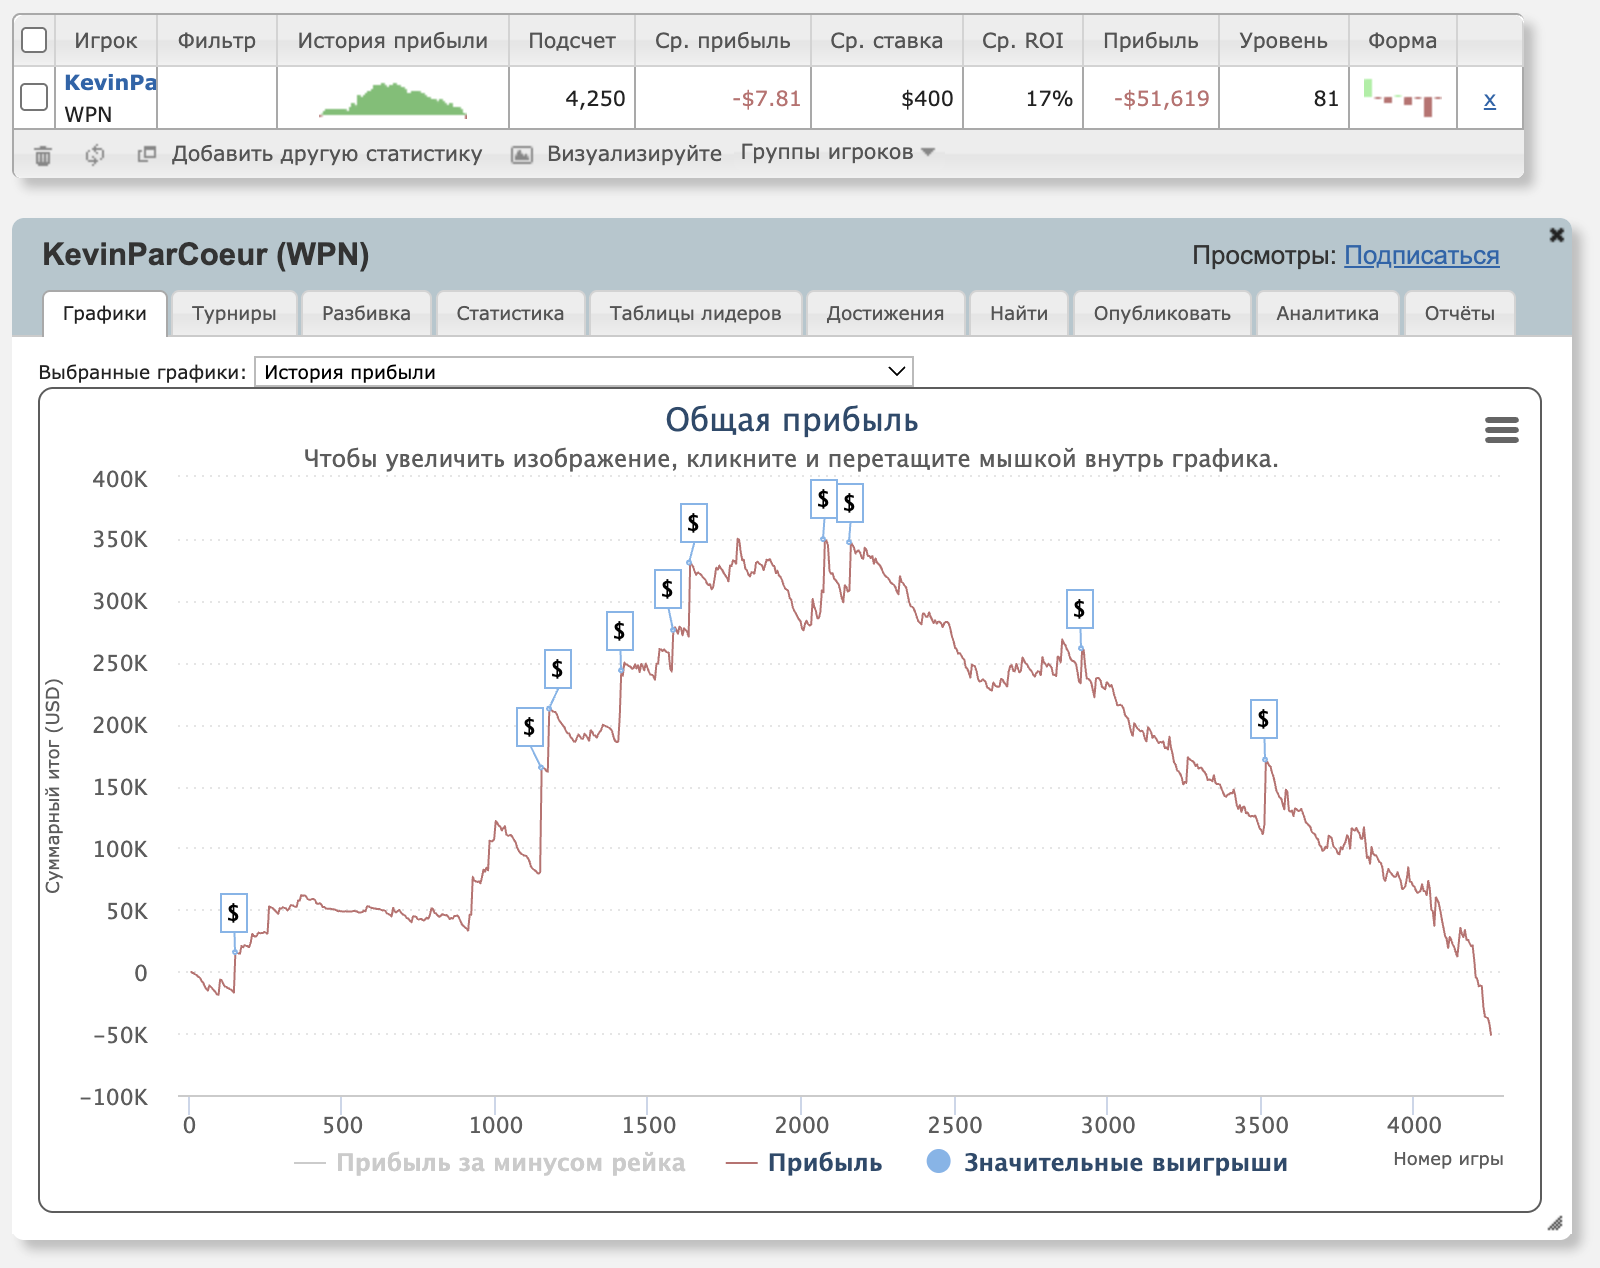Switch to the Турниры tab
The width and height of the screenshot is (1600, 1268).
tap(234, 313)
